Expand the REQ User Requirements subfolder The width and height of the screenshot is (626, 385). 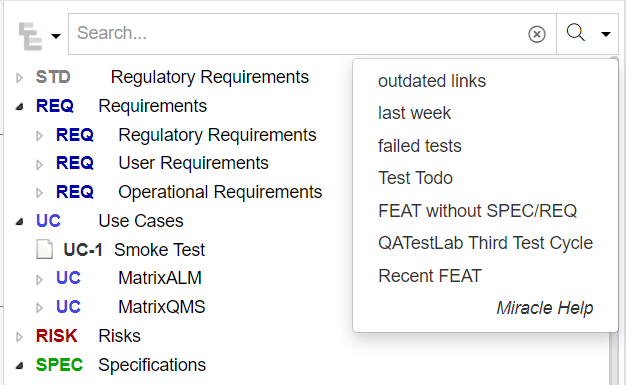(x=39, y=164)
